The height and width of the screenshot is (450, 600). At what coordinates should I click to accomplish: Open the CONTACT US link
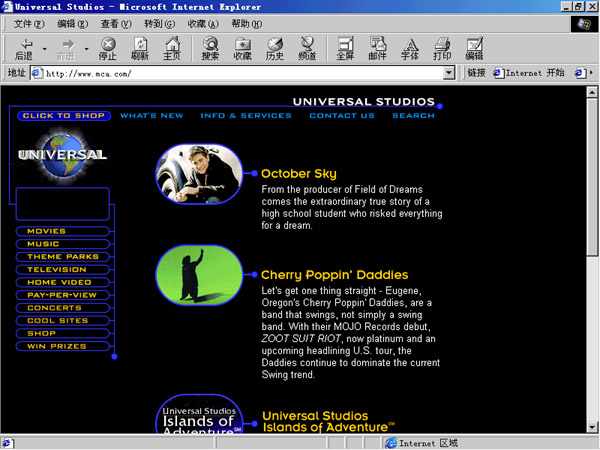342,116
